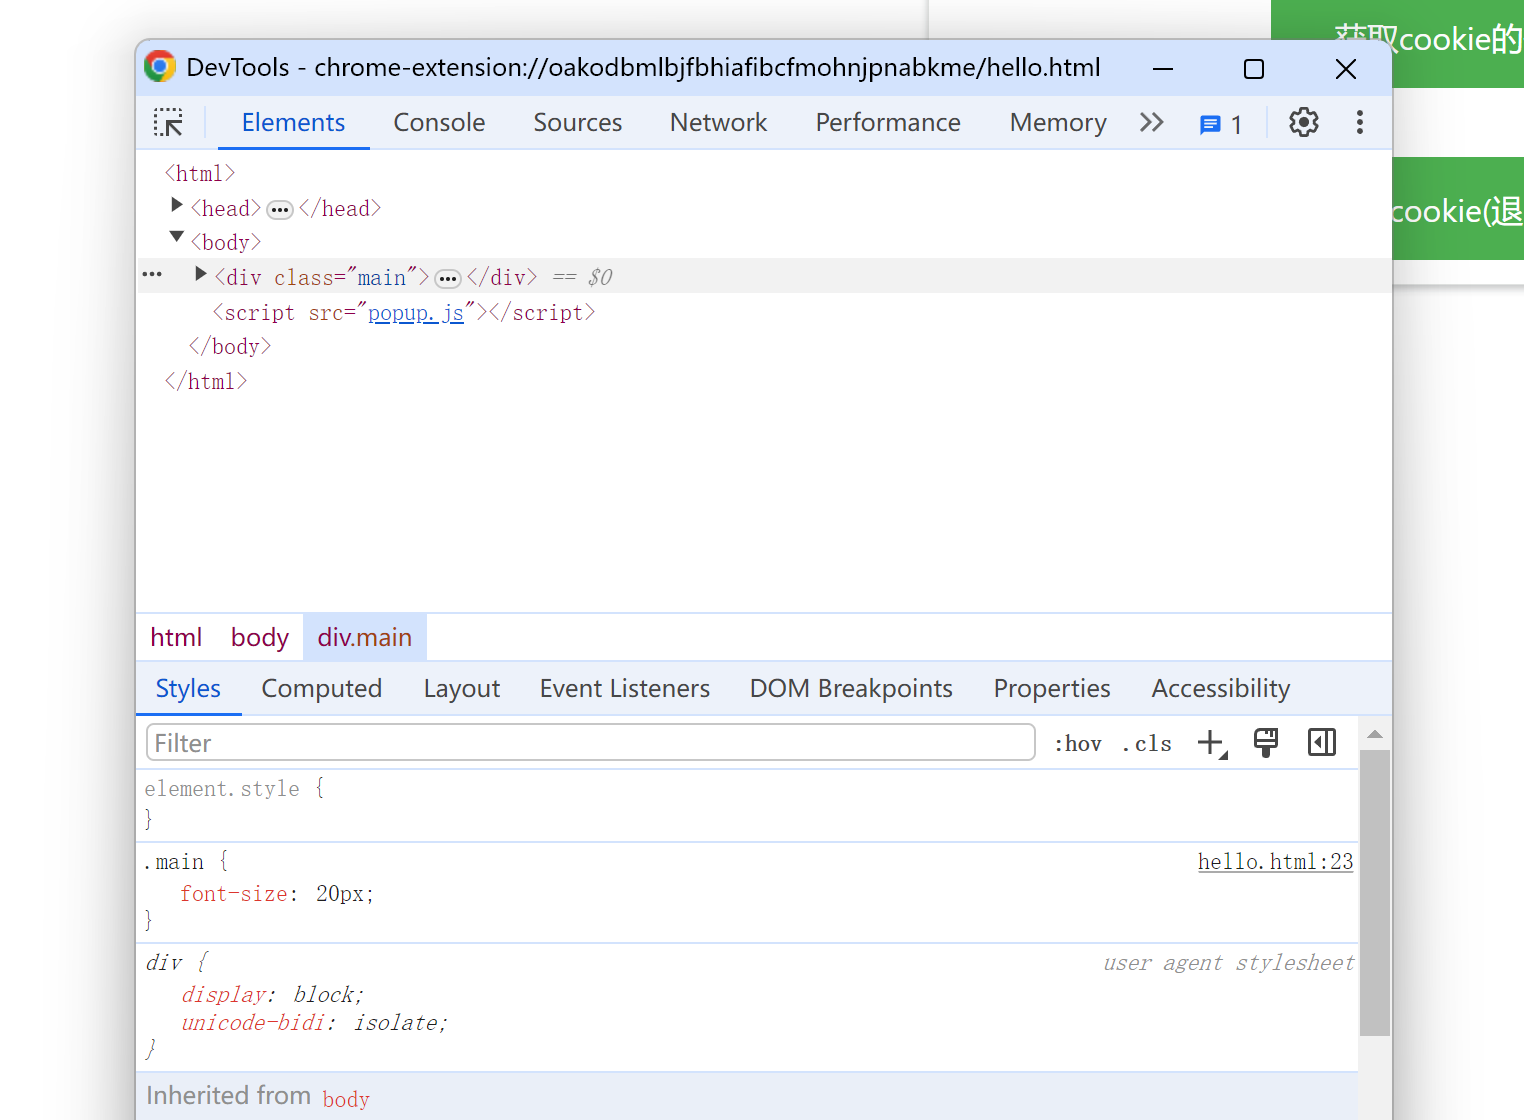Expand the collapsed head ellipsis badge
1524x1120 pixels.
[x=280, y=210]
